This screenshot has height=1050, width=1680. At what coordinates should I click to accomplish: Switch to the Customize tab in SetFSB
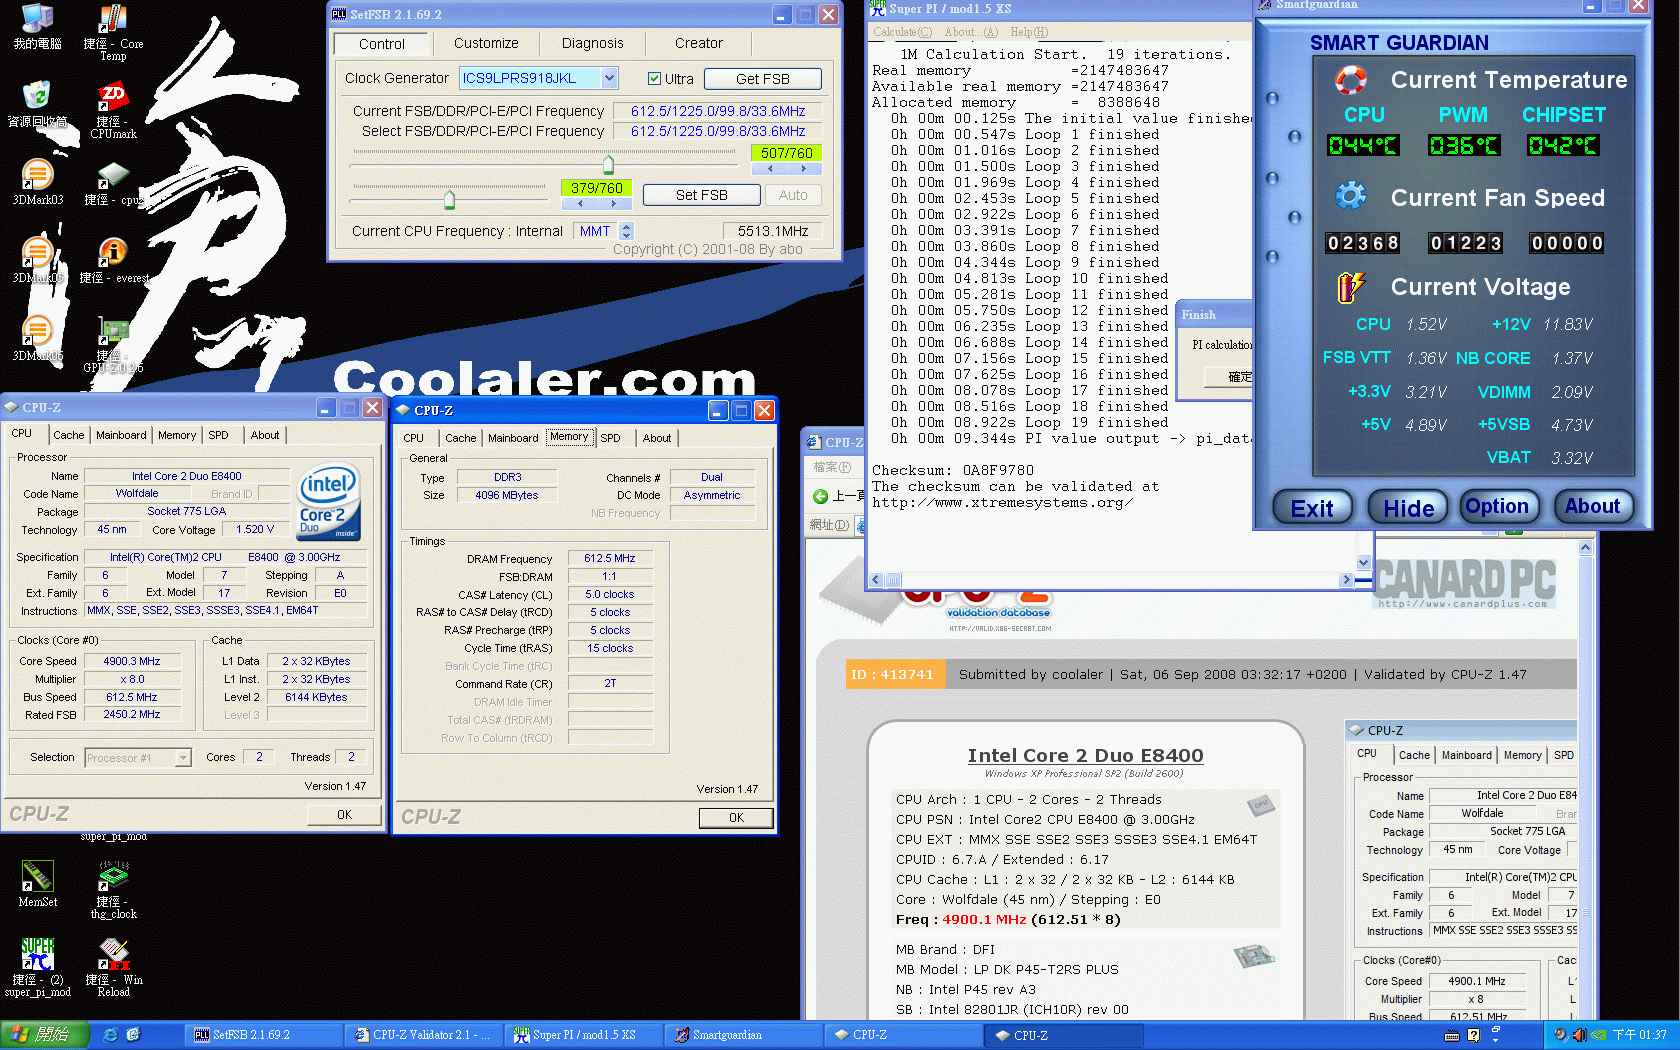pyautogui.click(x=486, y=43)
